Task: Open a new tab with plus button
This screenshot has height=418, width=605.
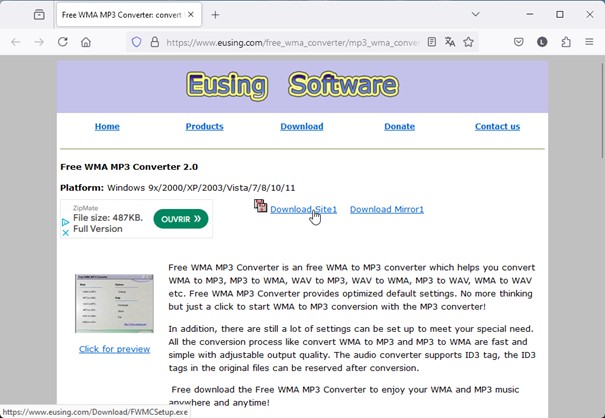Action: tap(215, 15)
